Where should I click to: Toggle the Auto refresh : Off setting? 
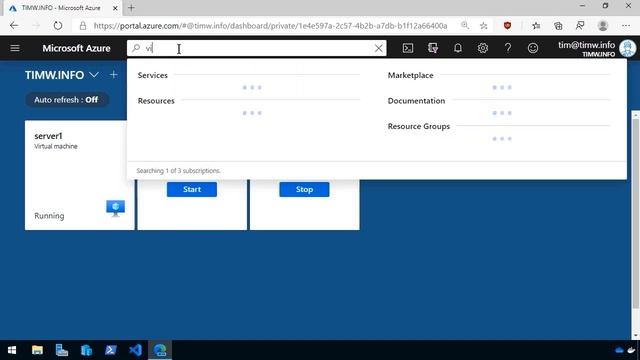coord(67,100)
